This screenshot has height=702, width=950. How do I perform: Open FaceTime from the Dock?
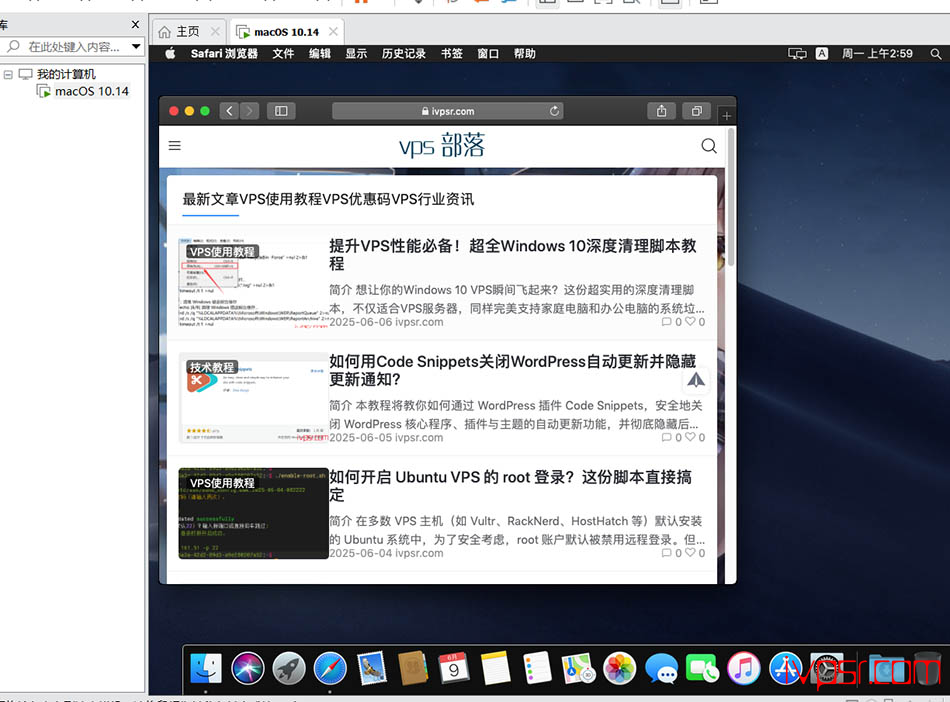(702, 669)
